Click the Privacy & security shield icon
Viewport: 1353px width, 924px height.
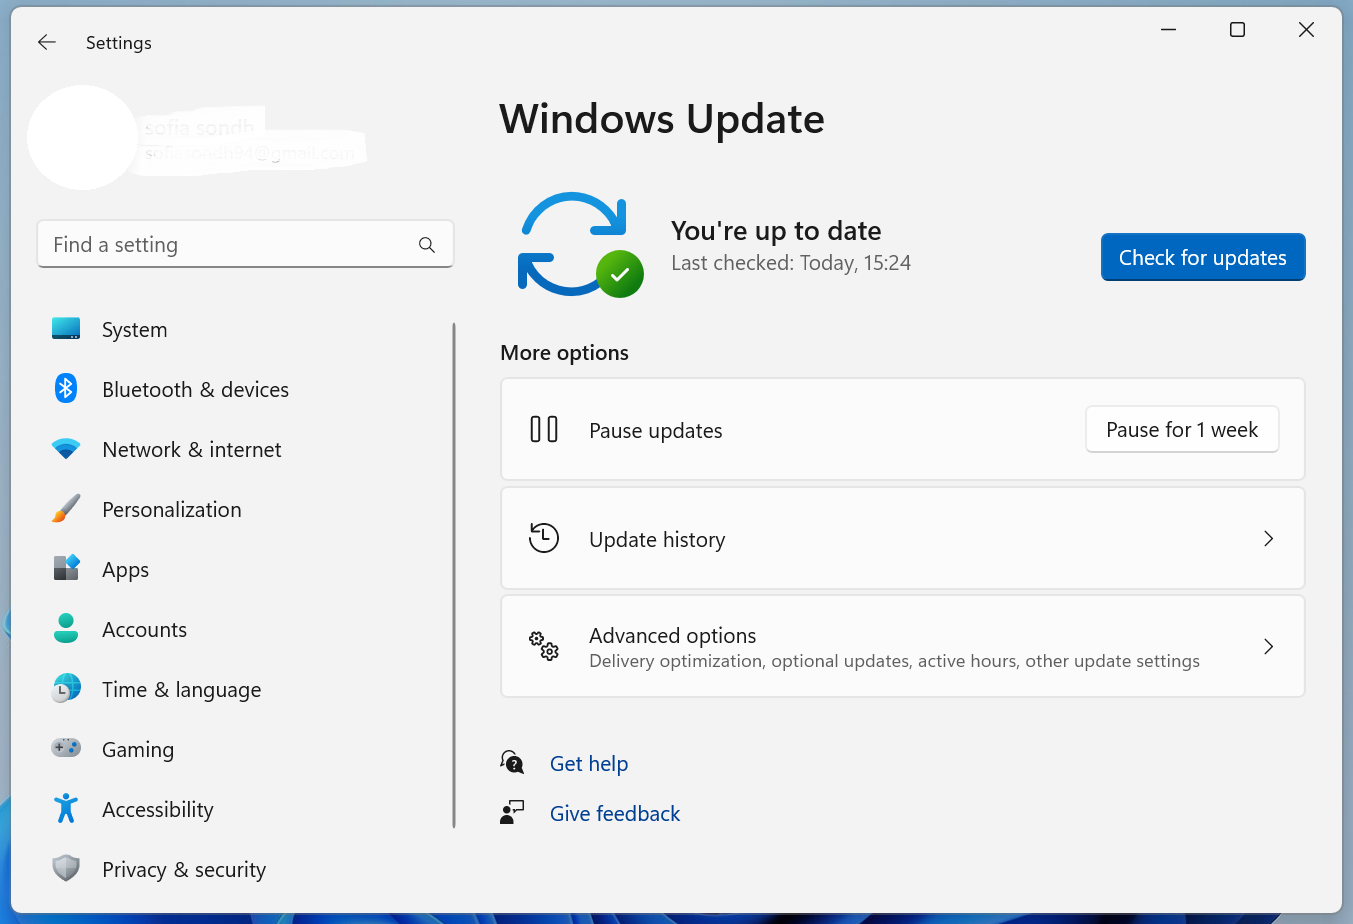[x=66, y=868]
